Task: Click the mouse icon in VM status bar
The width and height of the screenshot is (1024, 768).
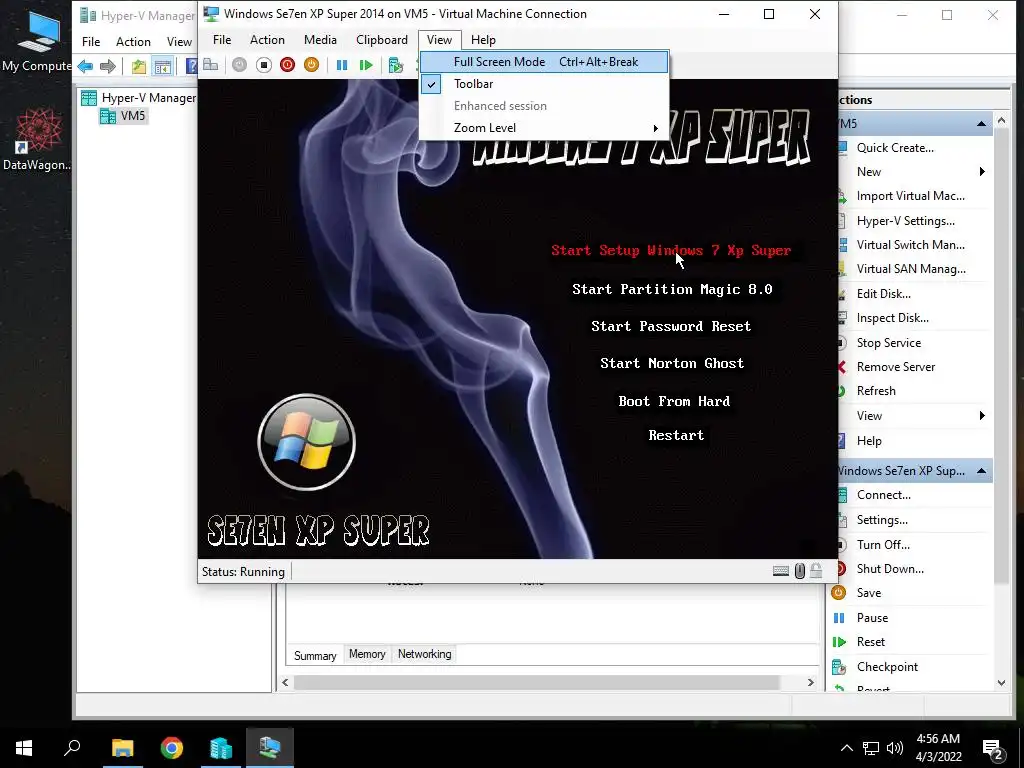Action: coord(800,571)
